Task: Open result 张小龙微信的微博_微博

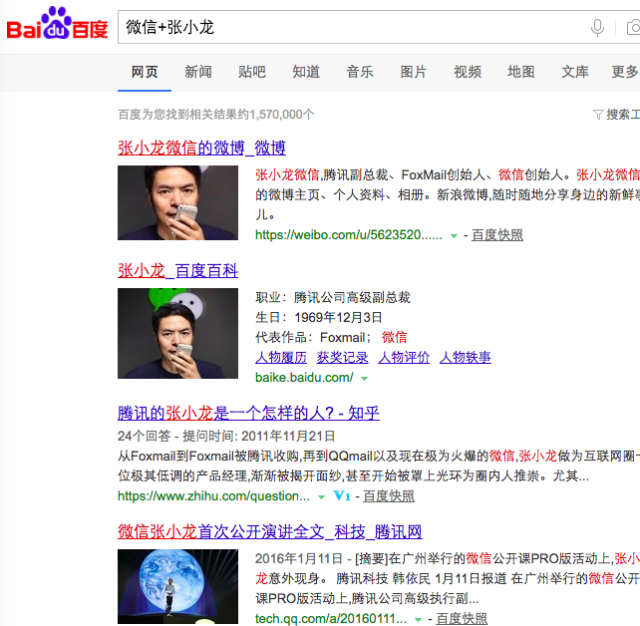Action: click(x=202, y=148)
